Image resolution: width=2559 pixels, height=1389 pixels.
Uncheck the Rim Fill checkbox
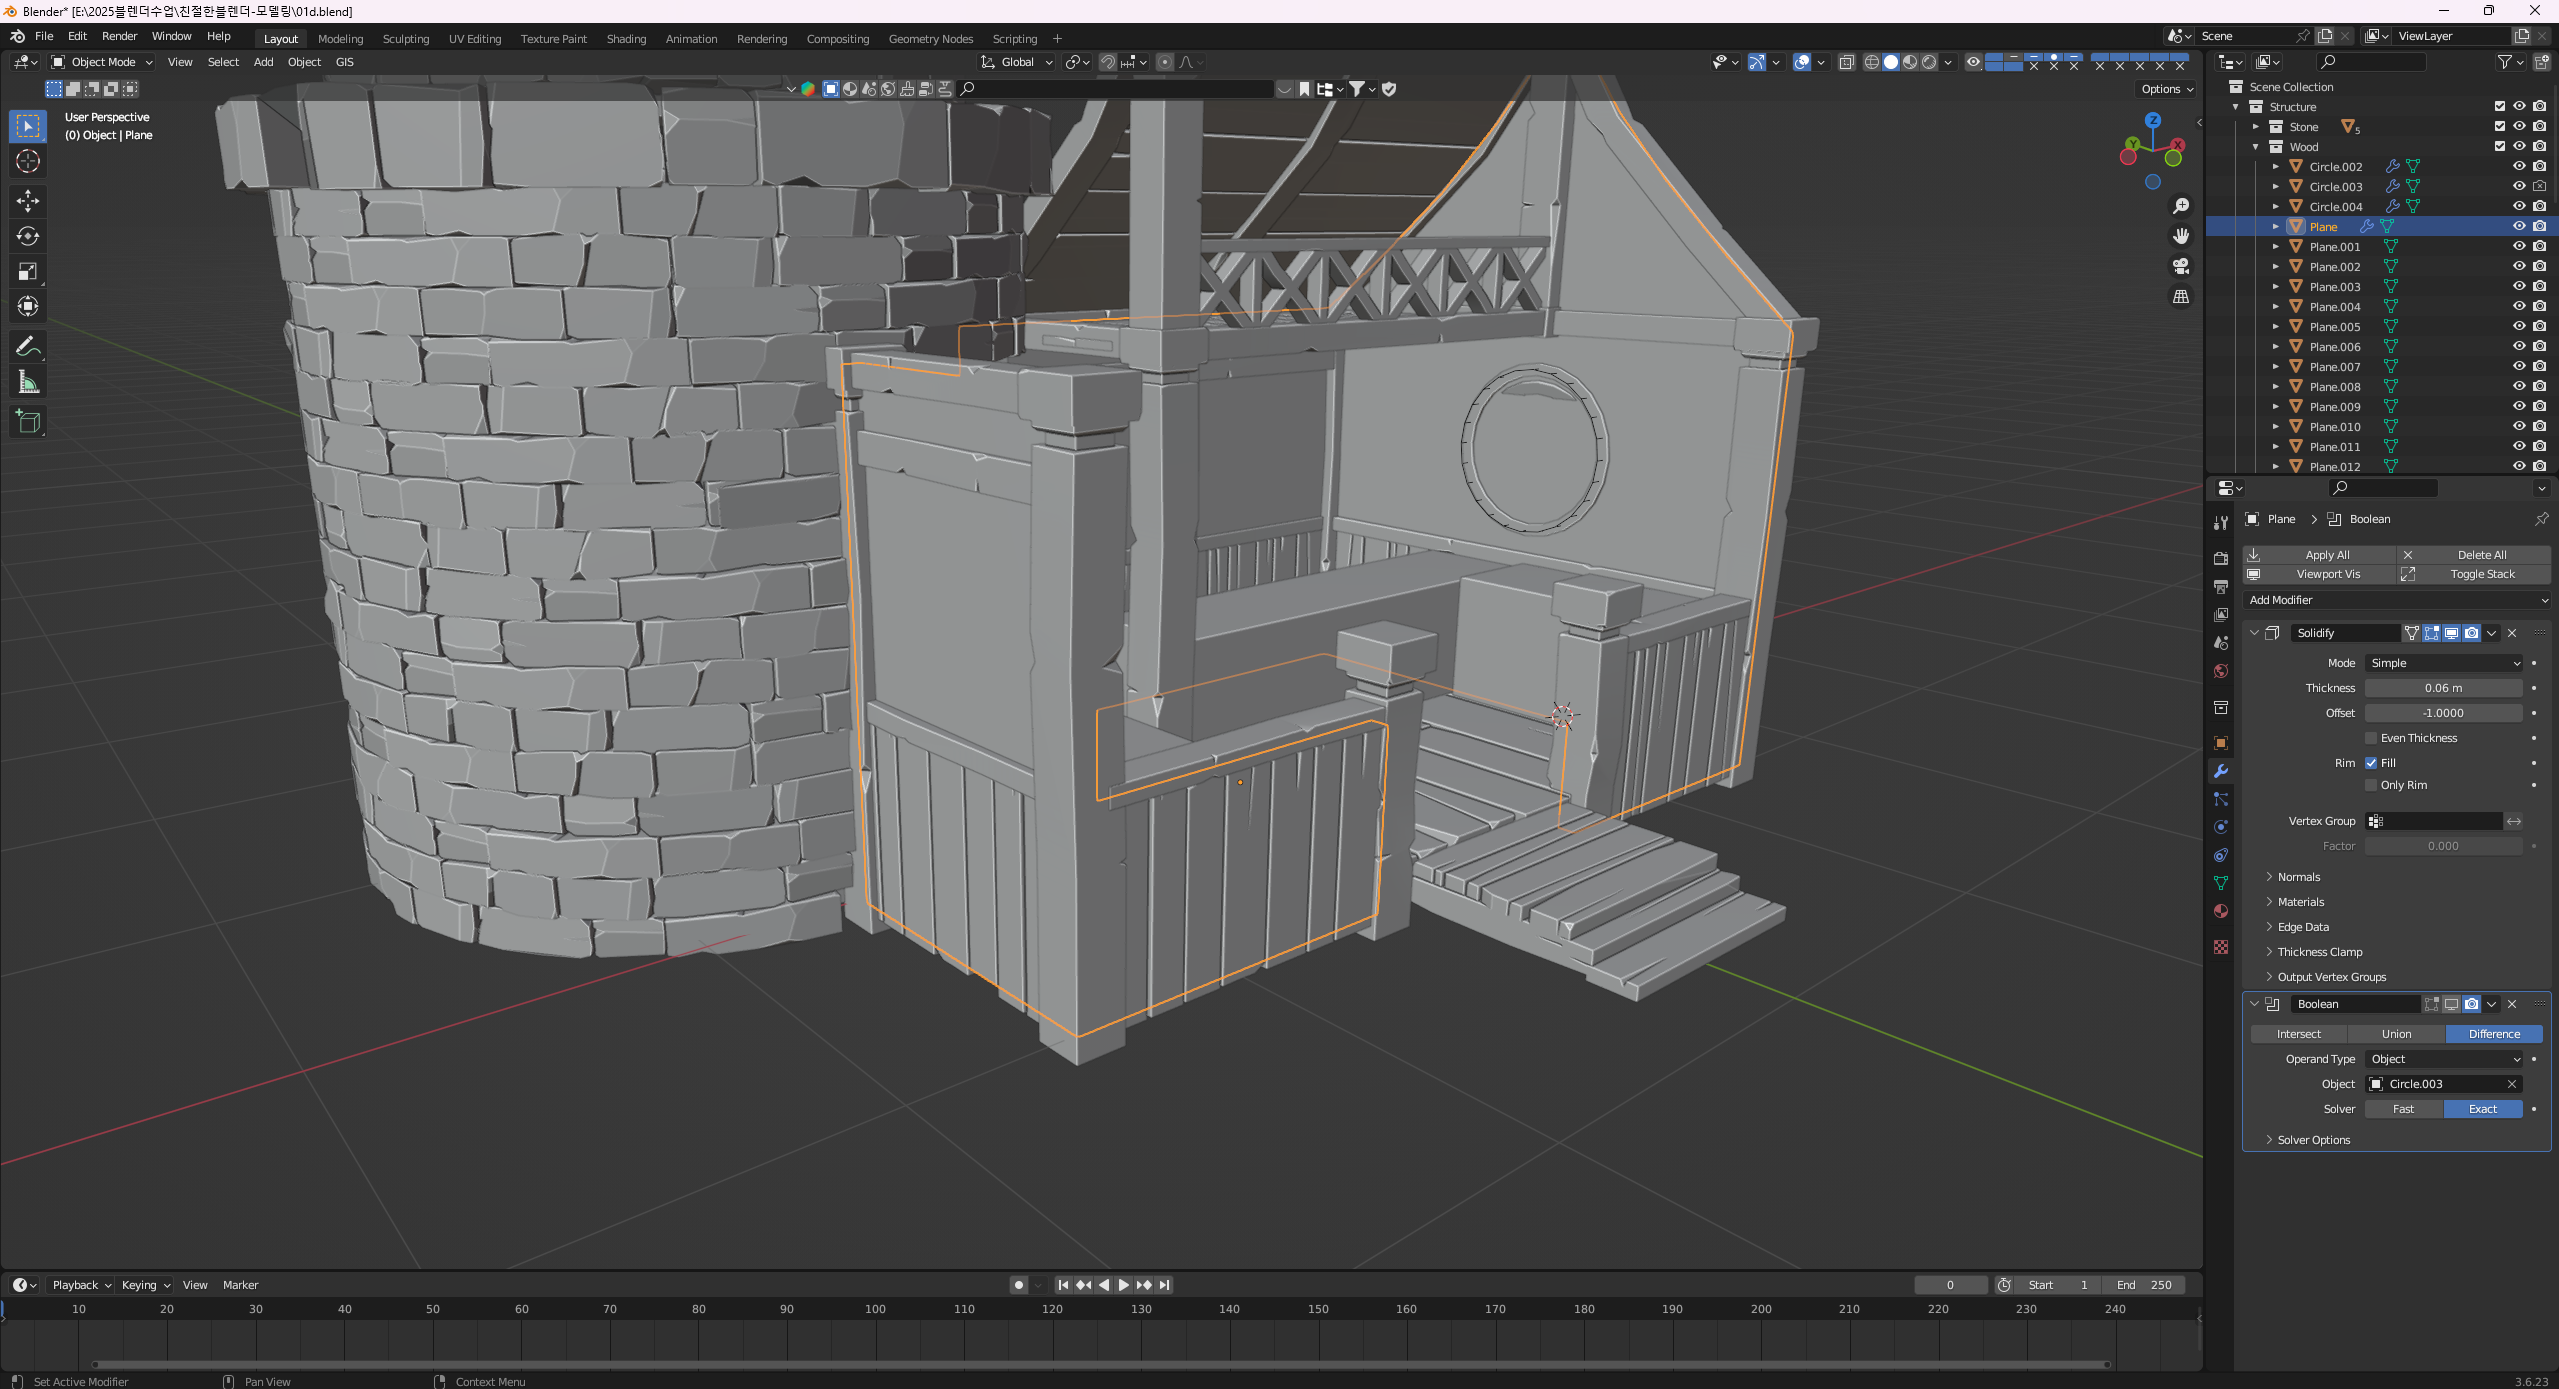coord(2371,763)
